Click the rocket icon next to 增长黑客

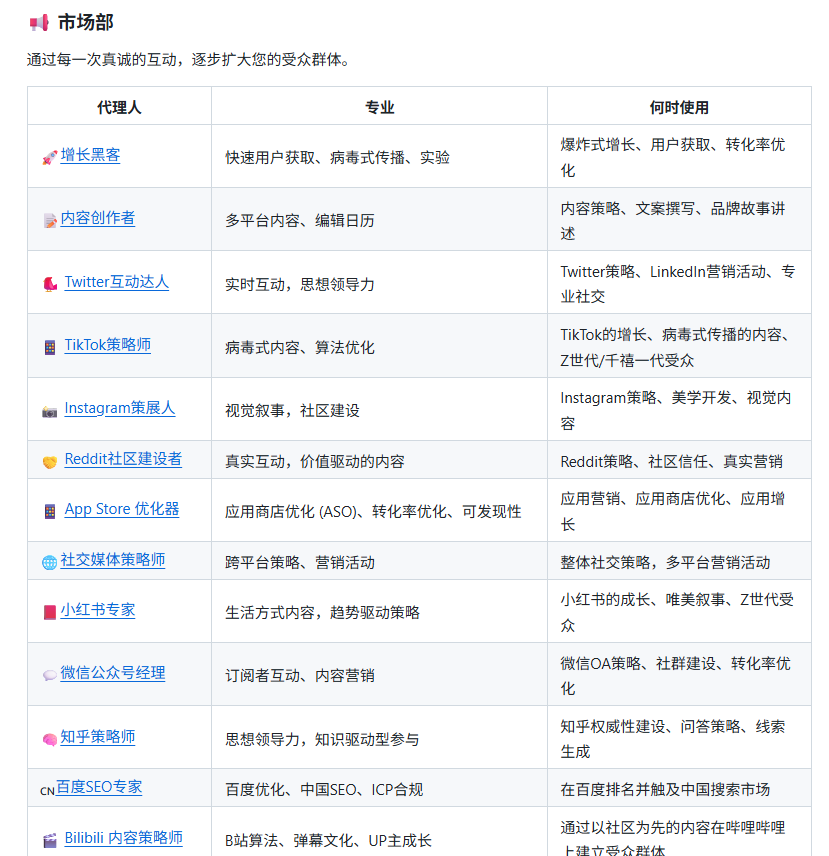coord(49,157)
